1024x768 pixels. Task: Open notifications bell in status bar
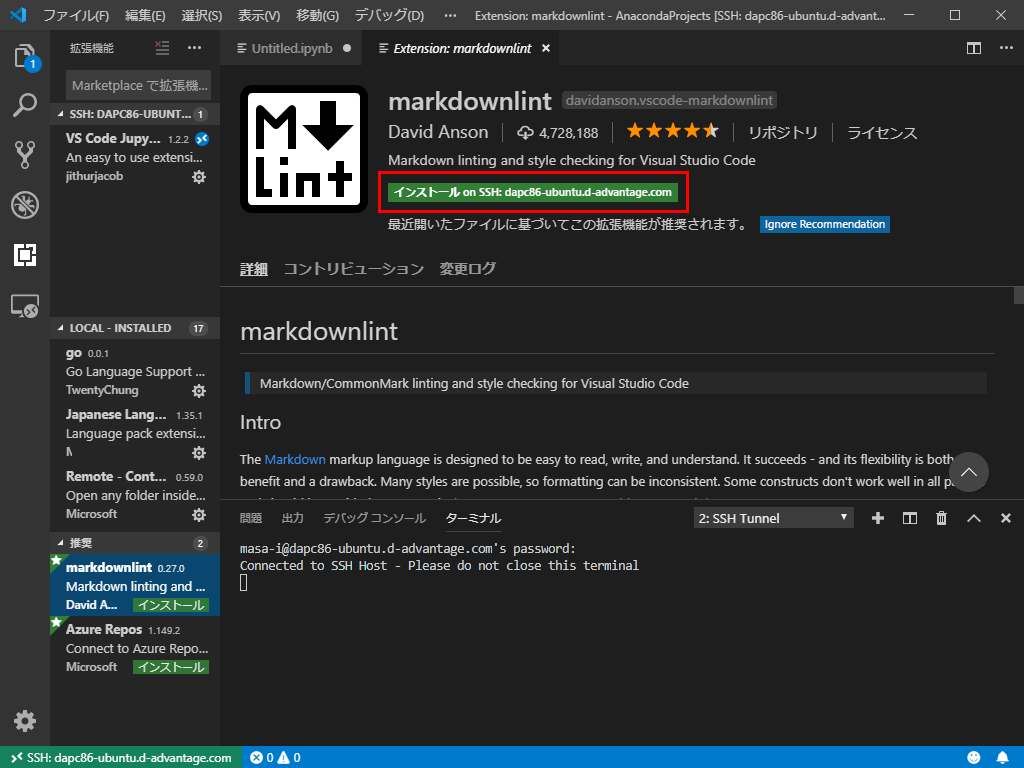(1002, 758)
